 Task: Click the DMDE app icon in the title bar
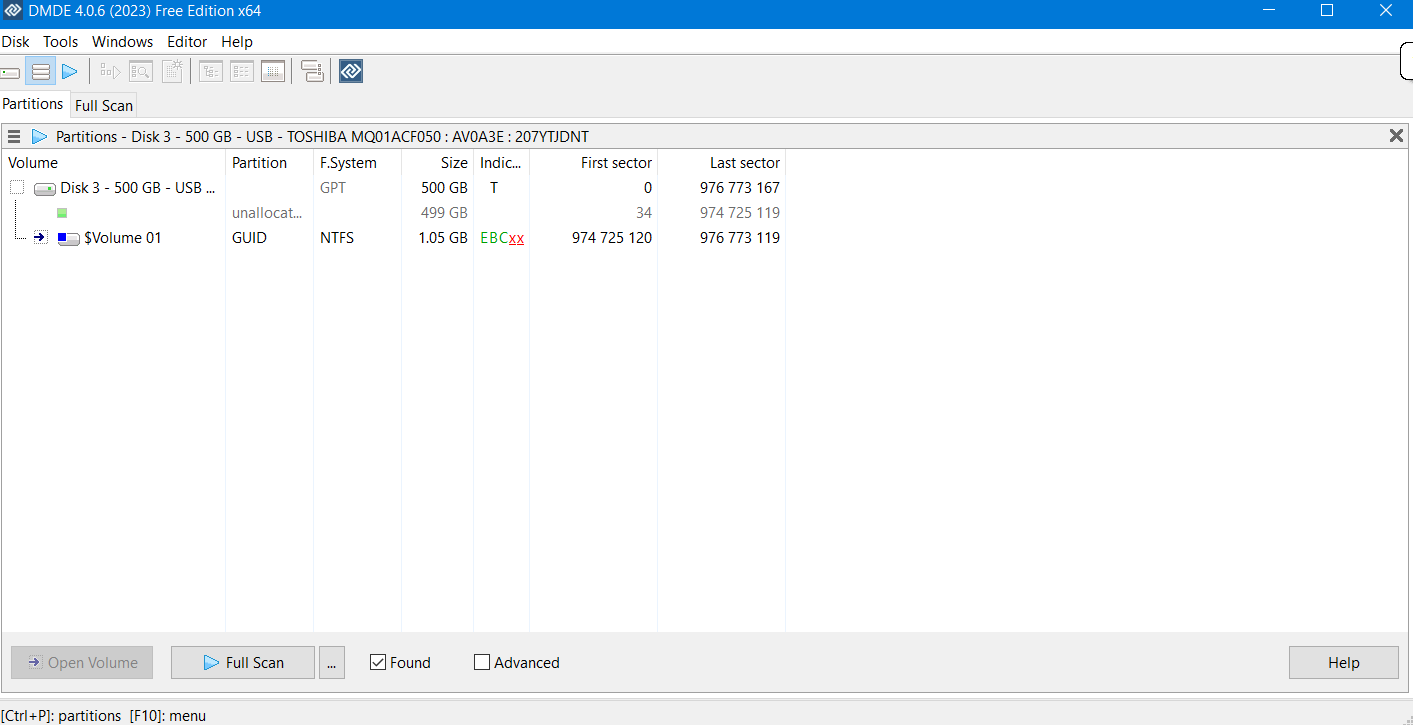pos(13,11)
